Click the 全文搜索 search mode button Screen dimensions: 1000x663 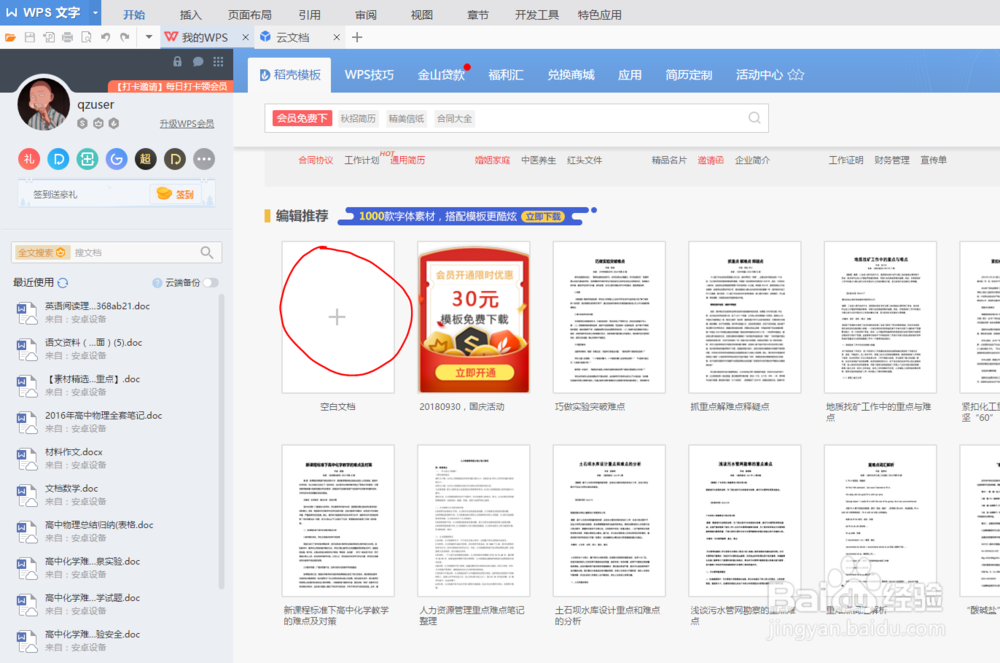click(41, 252)
